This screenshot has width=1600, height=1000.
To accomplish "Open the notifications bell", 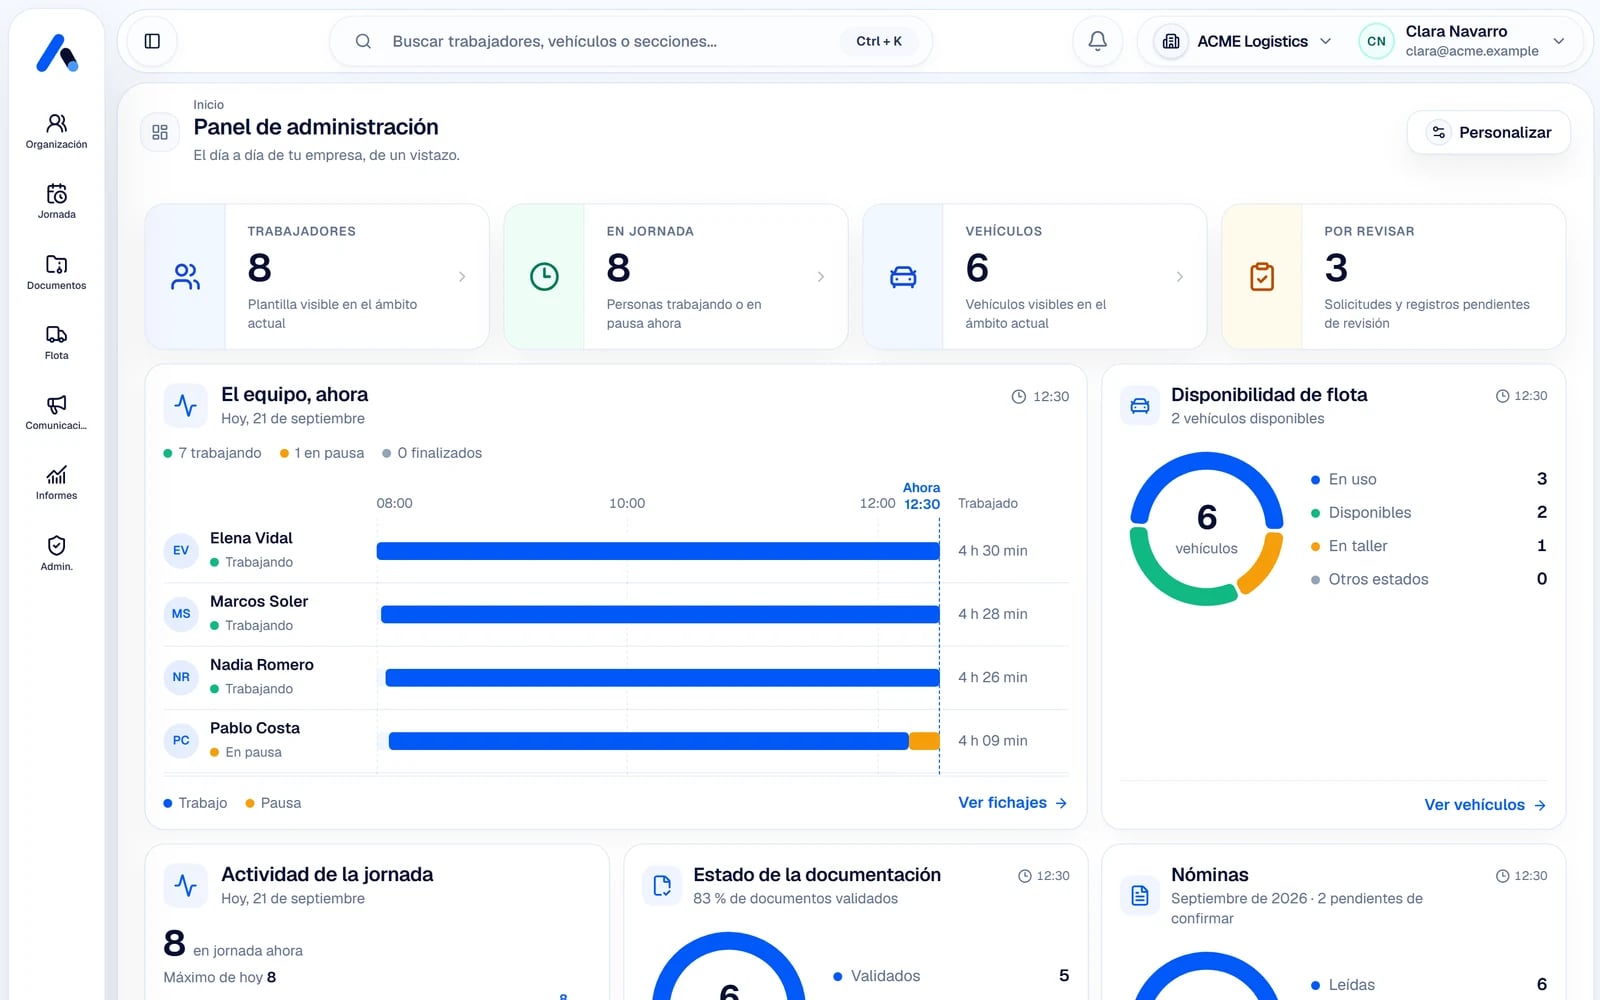I will click(1097, 41).
